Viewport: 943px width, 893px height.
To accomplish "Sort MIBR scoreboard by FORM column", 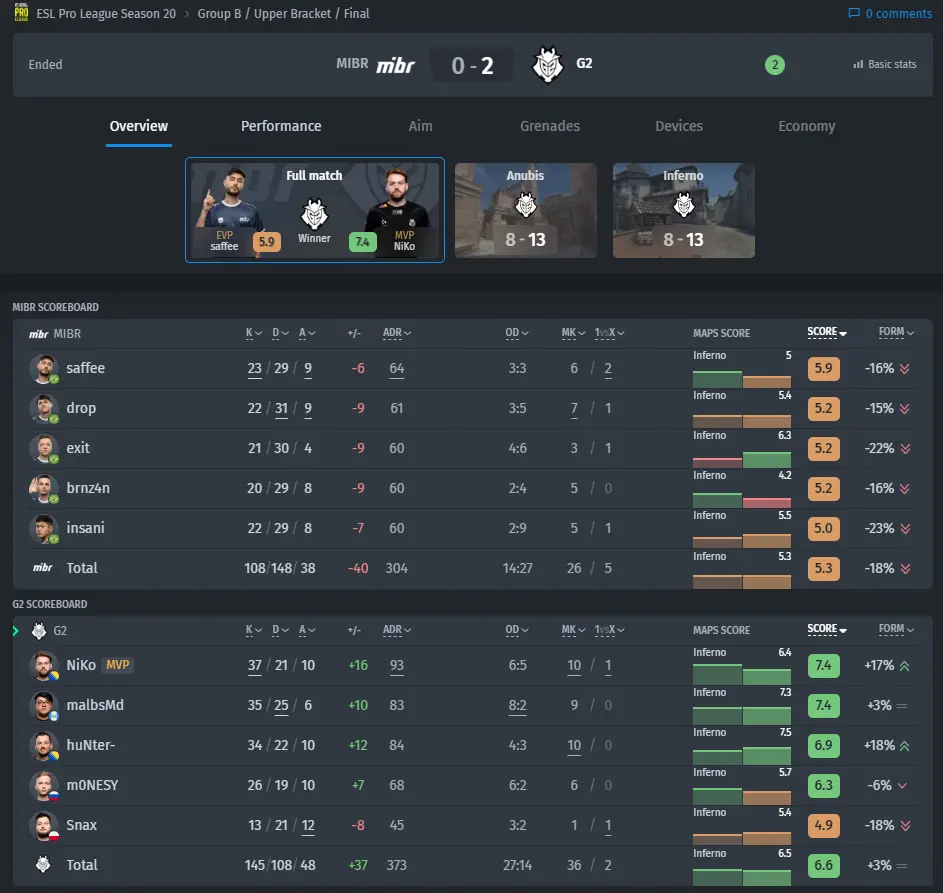I will [x=896, y=332].
